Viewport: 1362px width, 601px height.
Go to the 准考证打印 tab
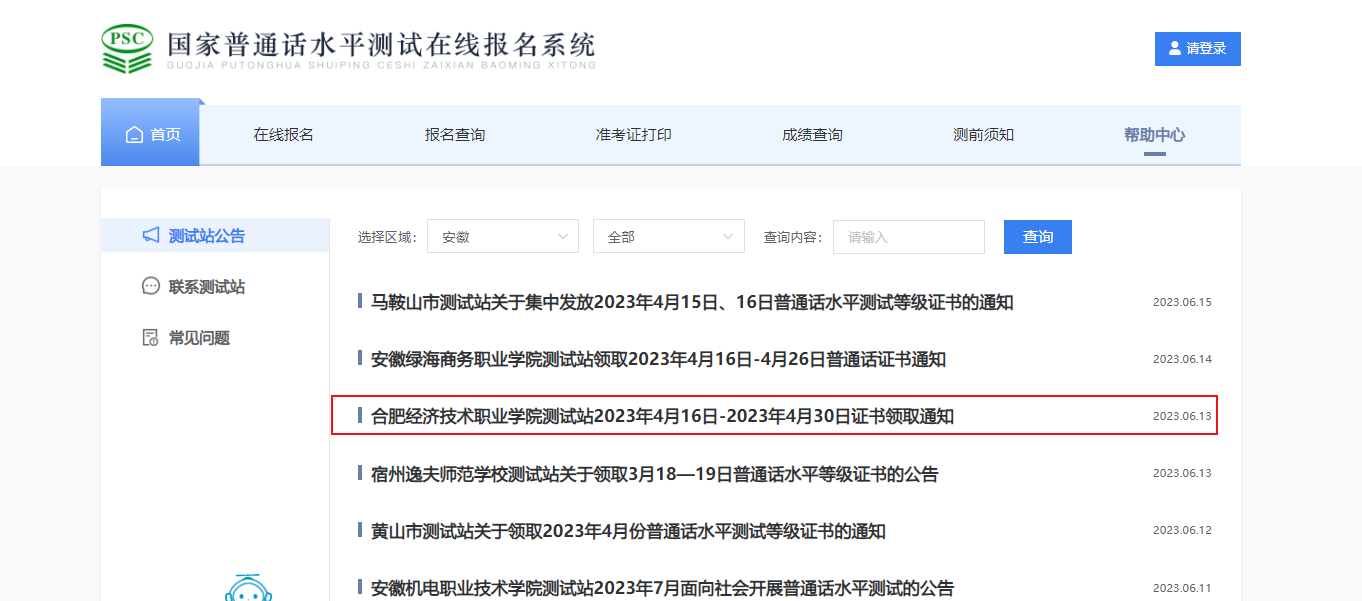[x=634, y=135]
